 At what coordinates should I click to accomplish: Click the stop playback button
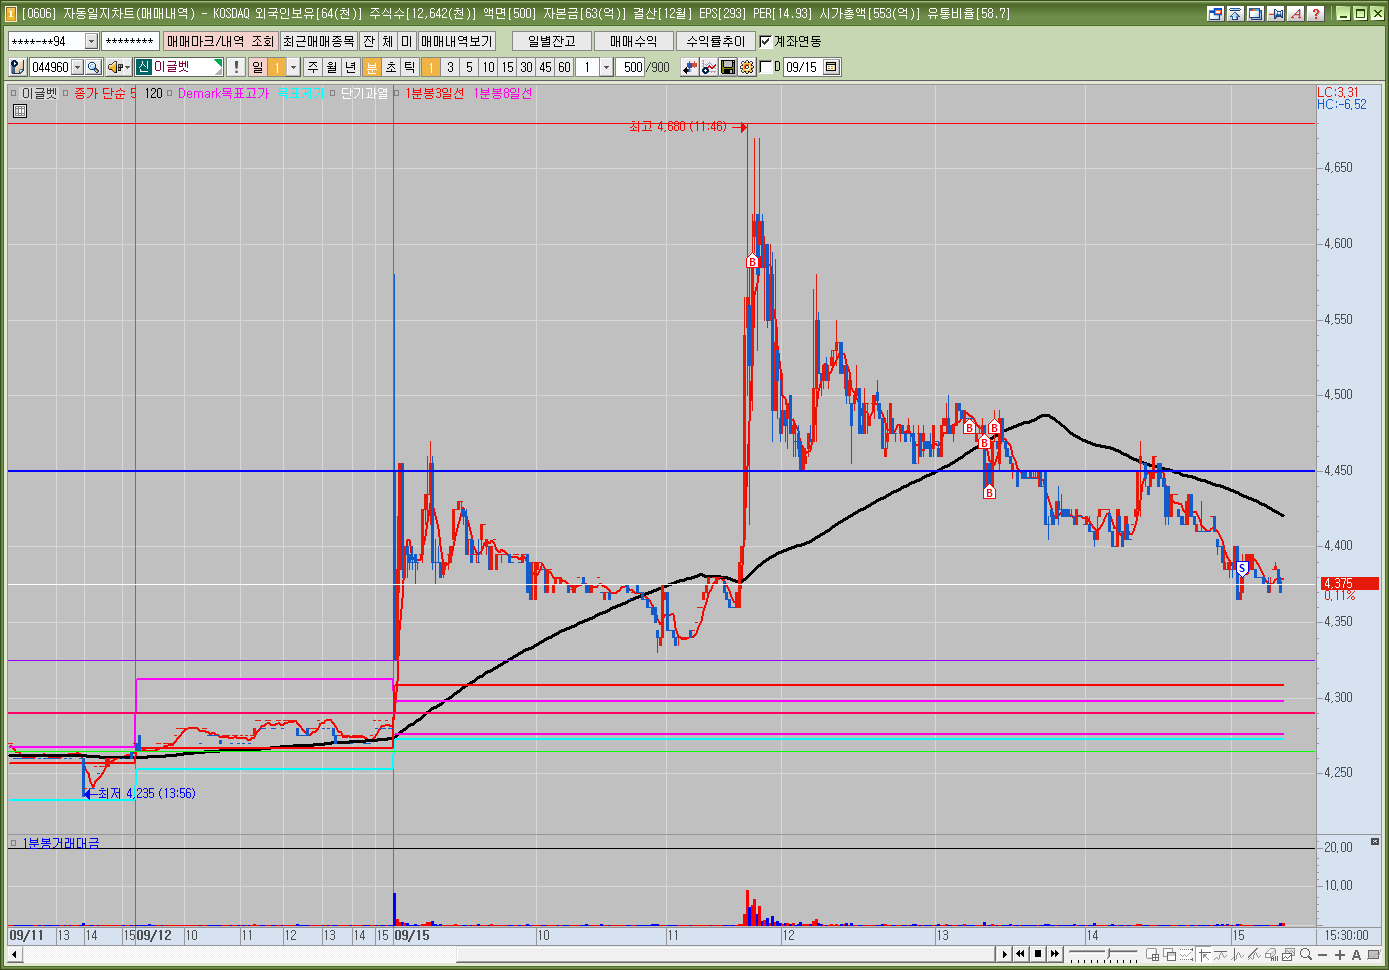pos(1038,954)
